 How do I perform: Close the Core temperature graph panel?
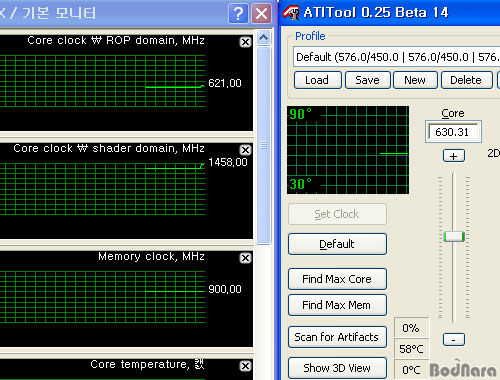tap(245, 366)
